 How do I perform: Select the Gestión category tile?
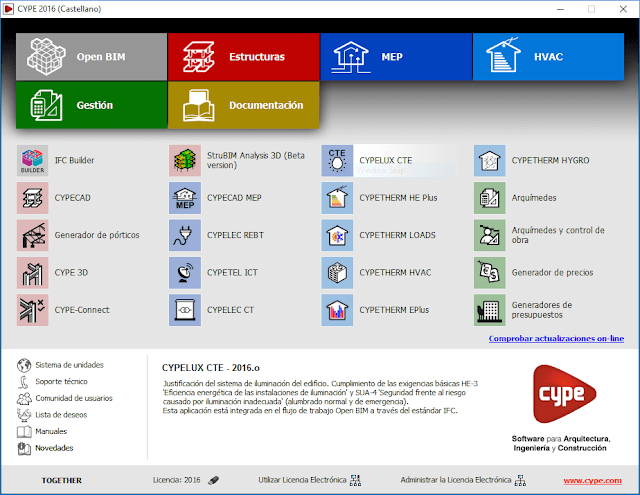pos(91,105)
